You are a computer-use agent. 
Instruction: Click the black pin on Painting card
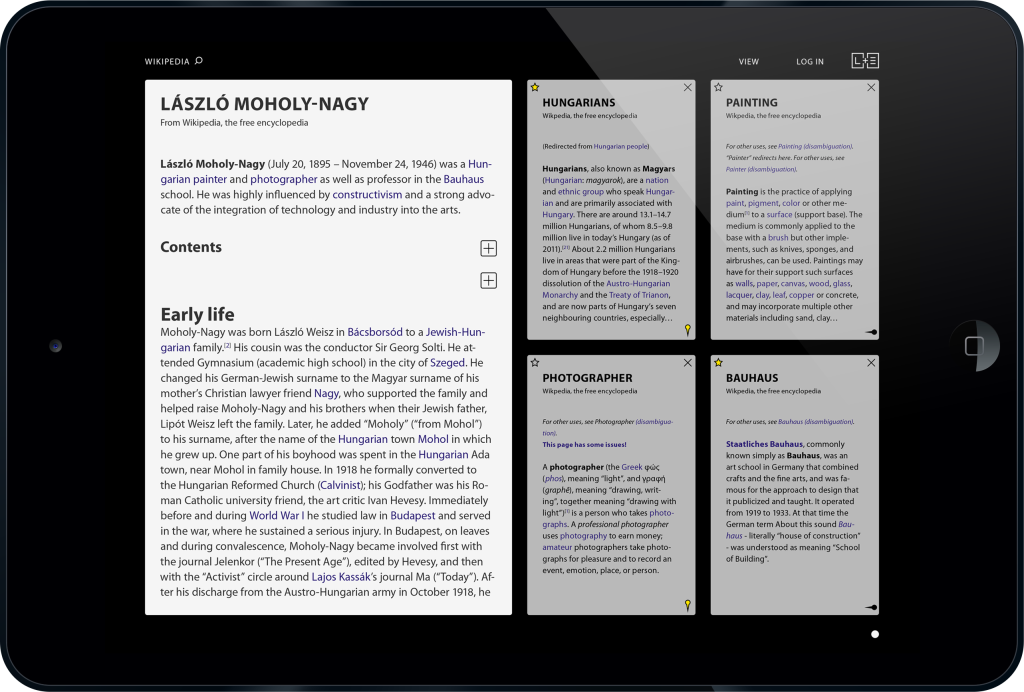pyautogui.click(x=871, y=332)
